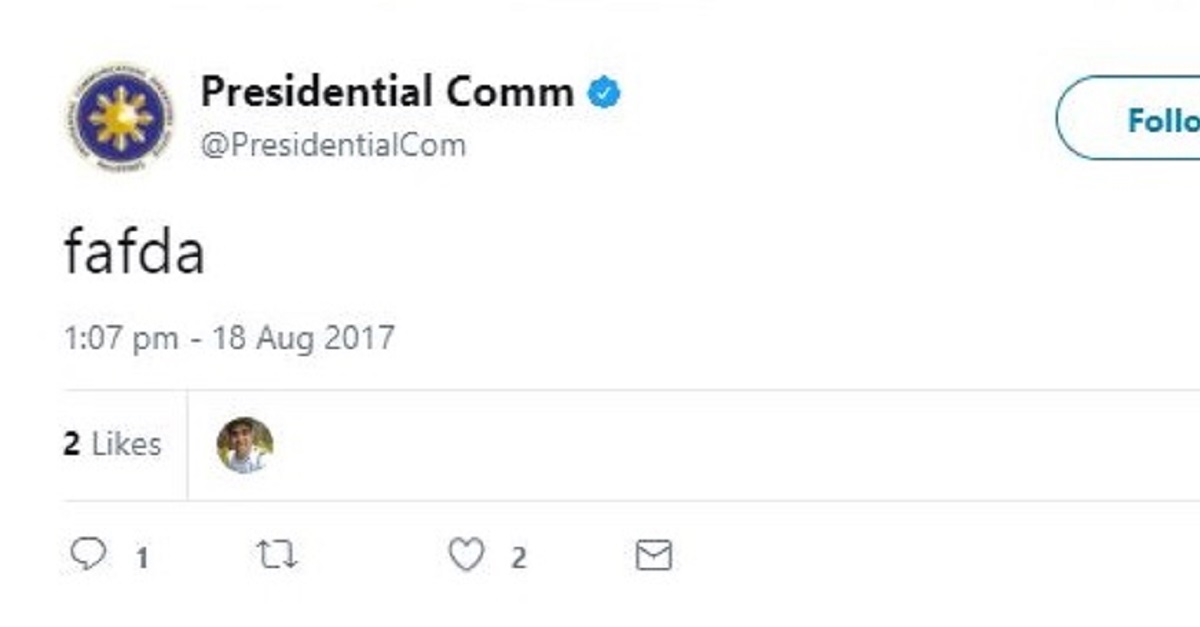
Task: Click the blue verified checkmark badge
Action: 603,93
